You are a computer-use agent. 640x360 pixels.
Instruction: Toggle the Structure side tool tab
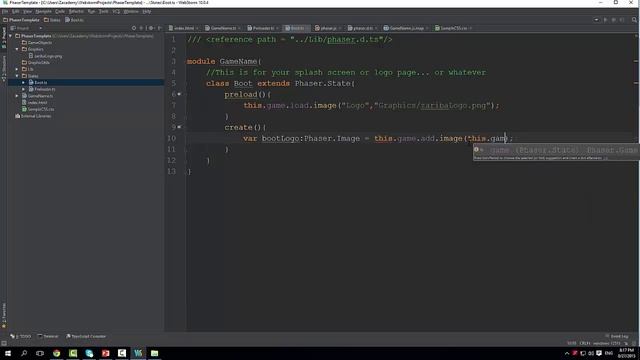[4, 68]
